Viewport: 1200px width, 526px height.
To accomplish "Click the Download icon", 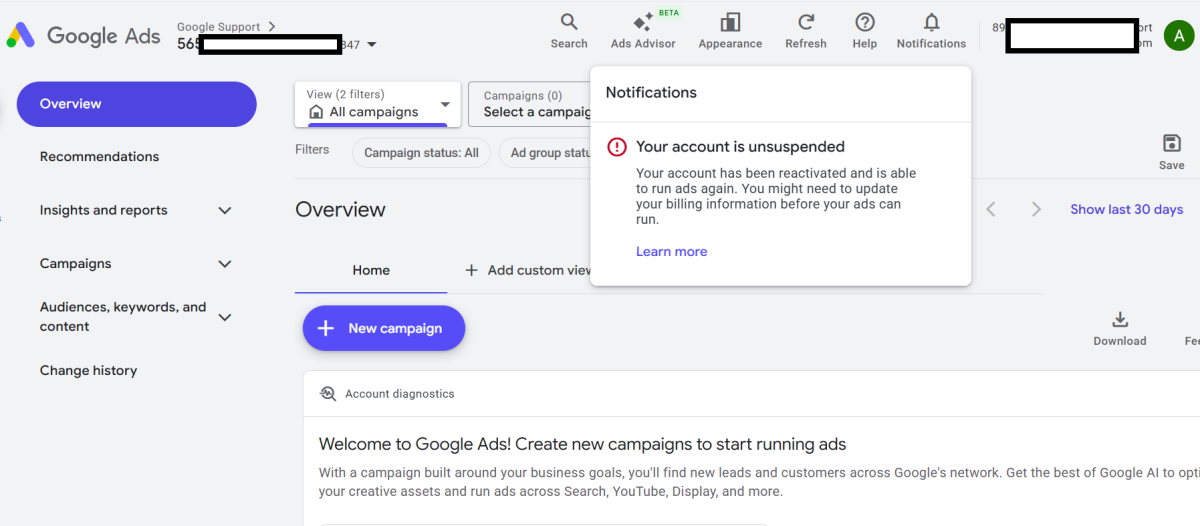I will pyautogui.click(x=1120, y=320).
